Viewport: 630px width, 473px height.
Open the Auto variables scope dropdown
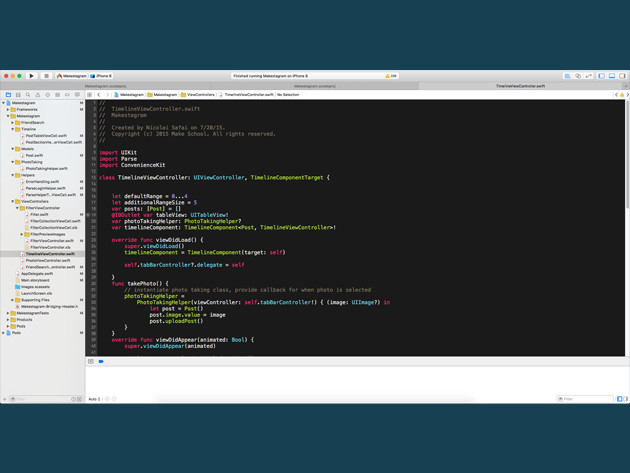pyautogui.click(x=94, y=399)
